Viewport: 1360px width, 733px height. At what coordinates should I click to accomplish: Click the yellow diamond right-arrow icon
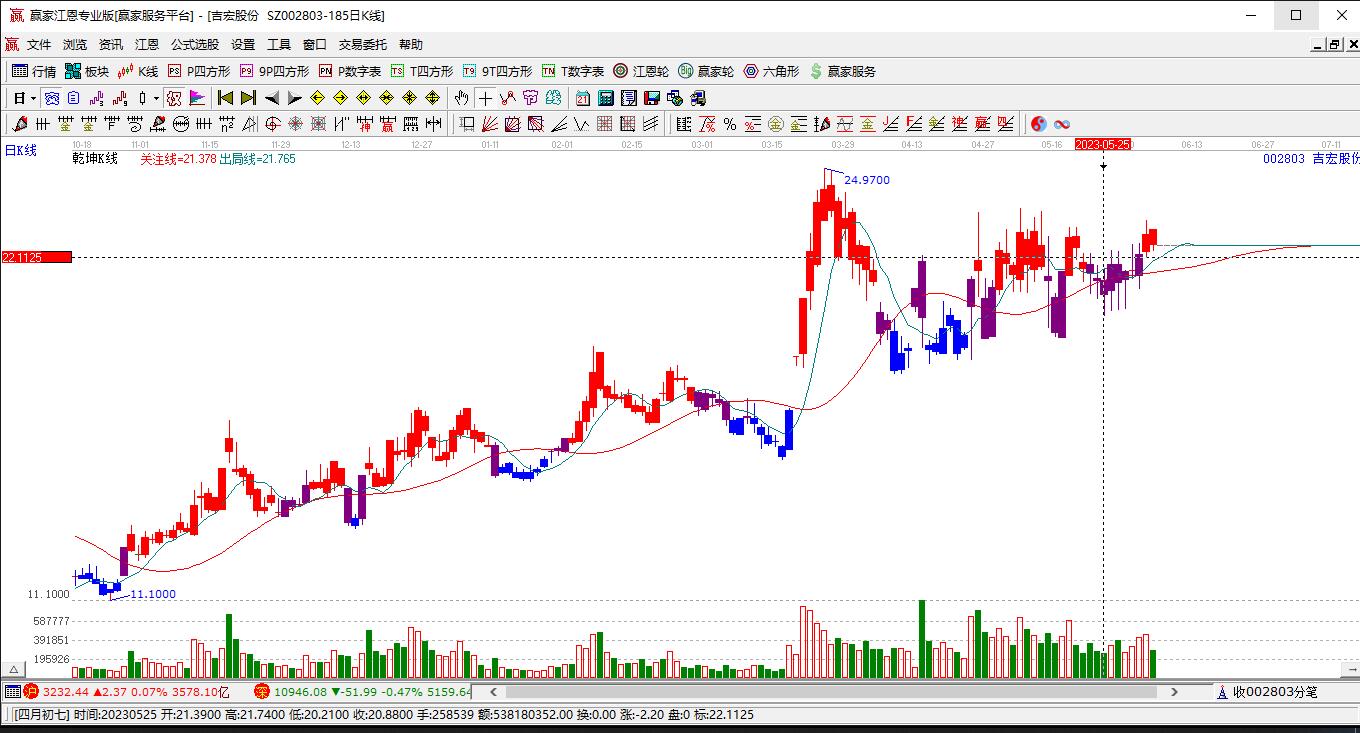click(340, 98)
